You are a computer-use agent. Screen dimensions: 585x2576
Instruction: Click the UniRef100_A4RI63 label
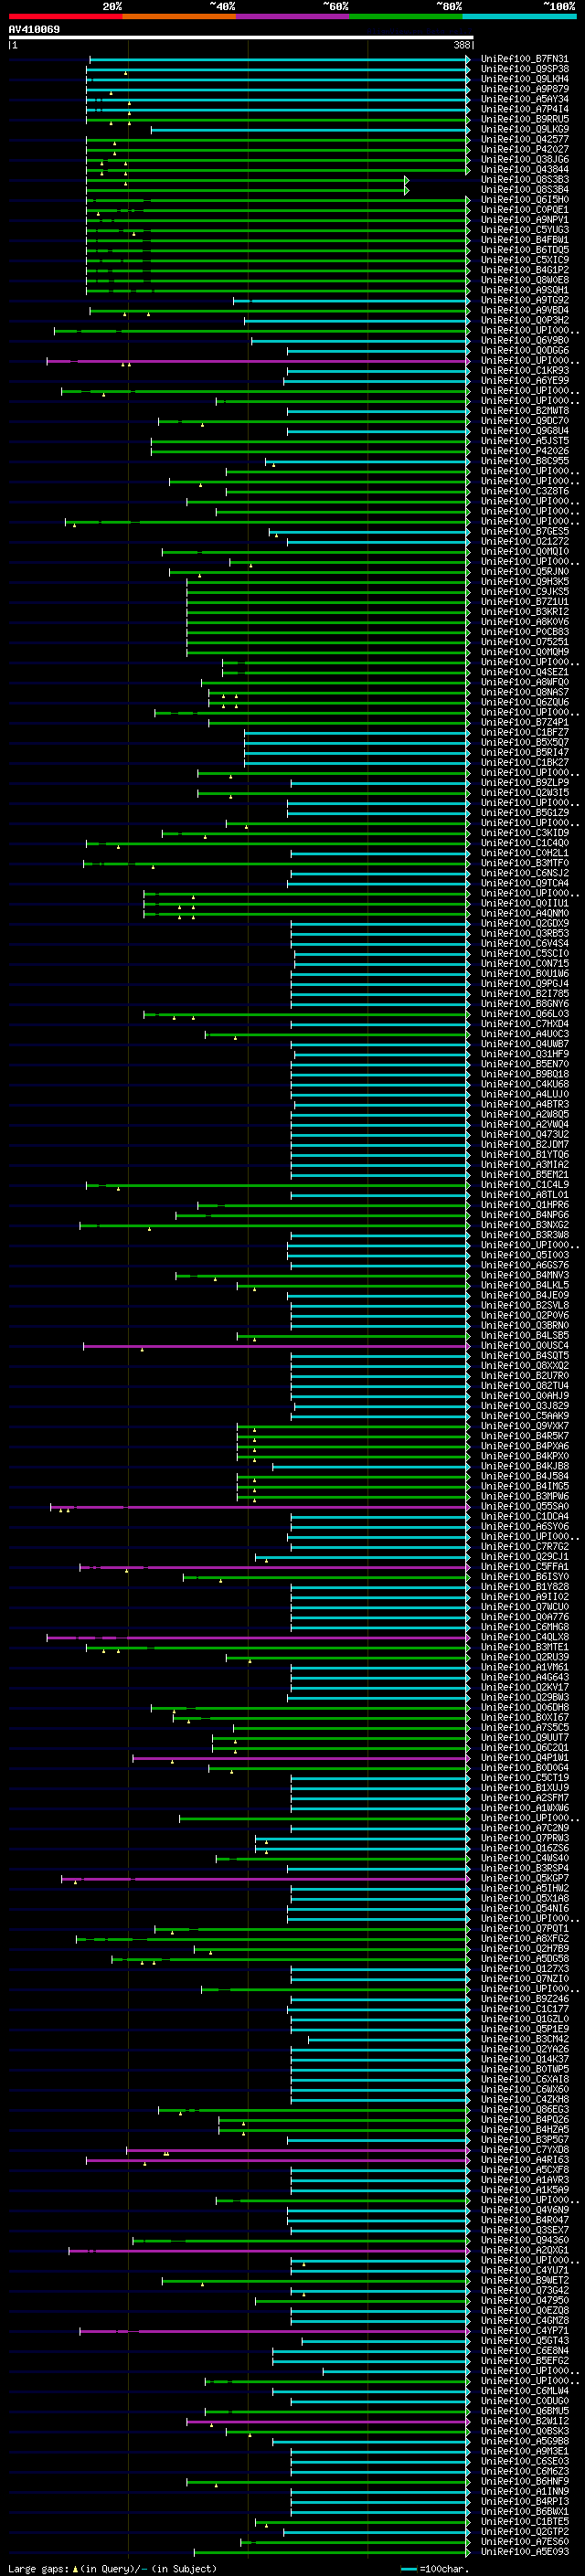525,2160
